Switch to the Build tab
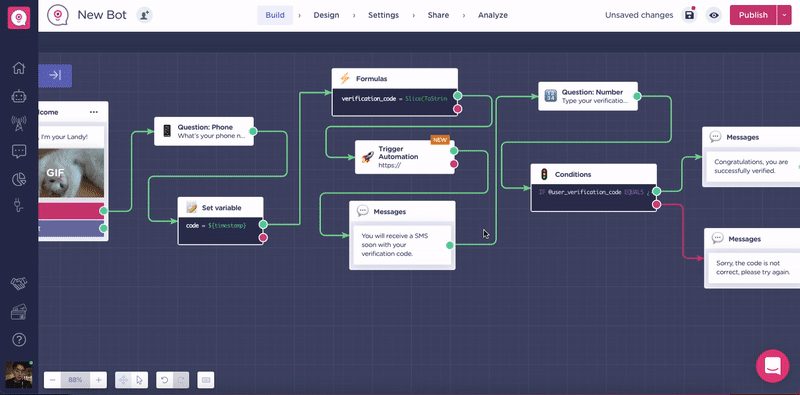Screen dimensions: 800x395 (275, 15)
